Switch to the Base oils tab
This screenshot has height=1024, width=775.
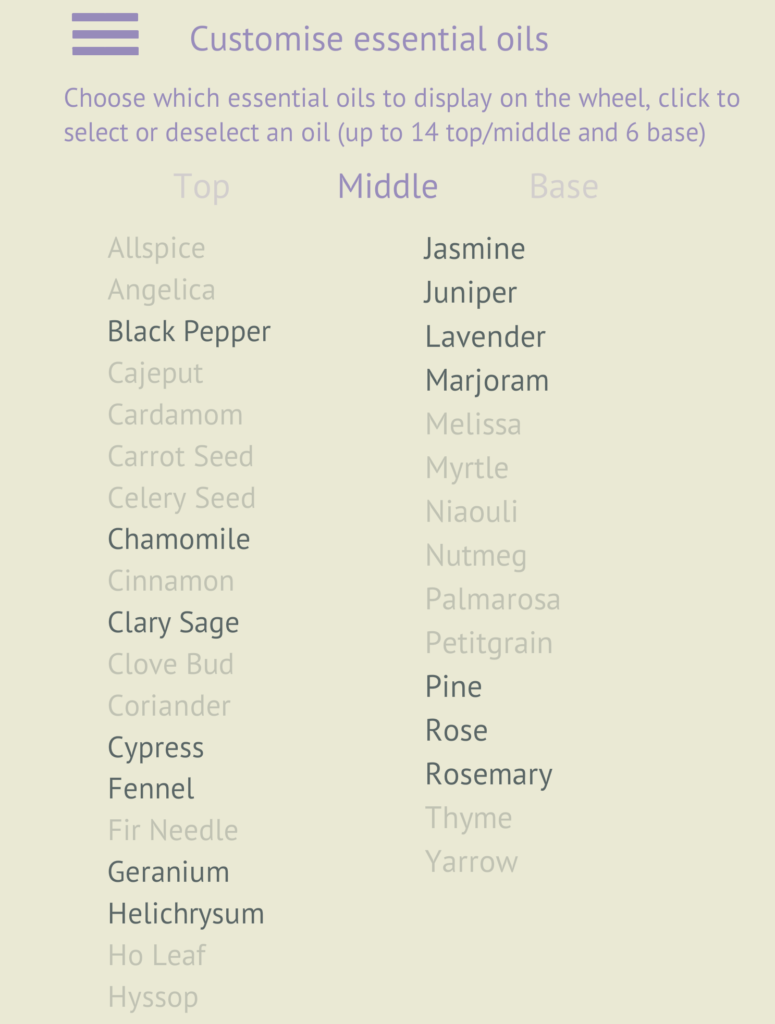[x=563, y=186]
